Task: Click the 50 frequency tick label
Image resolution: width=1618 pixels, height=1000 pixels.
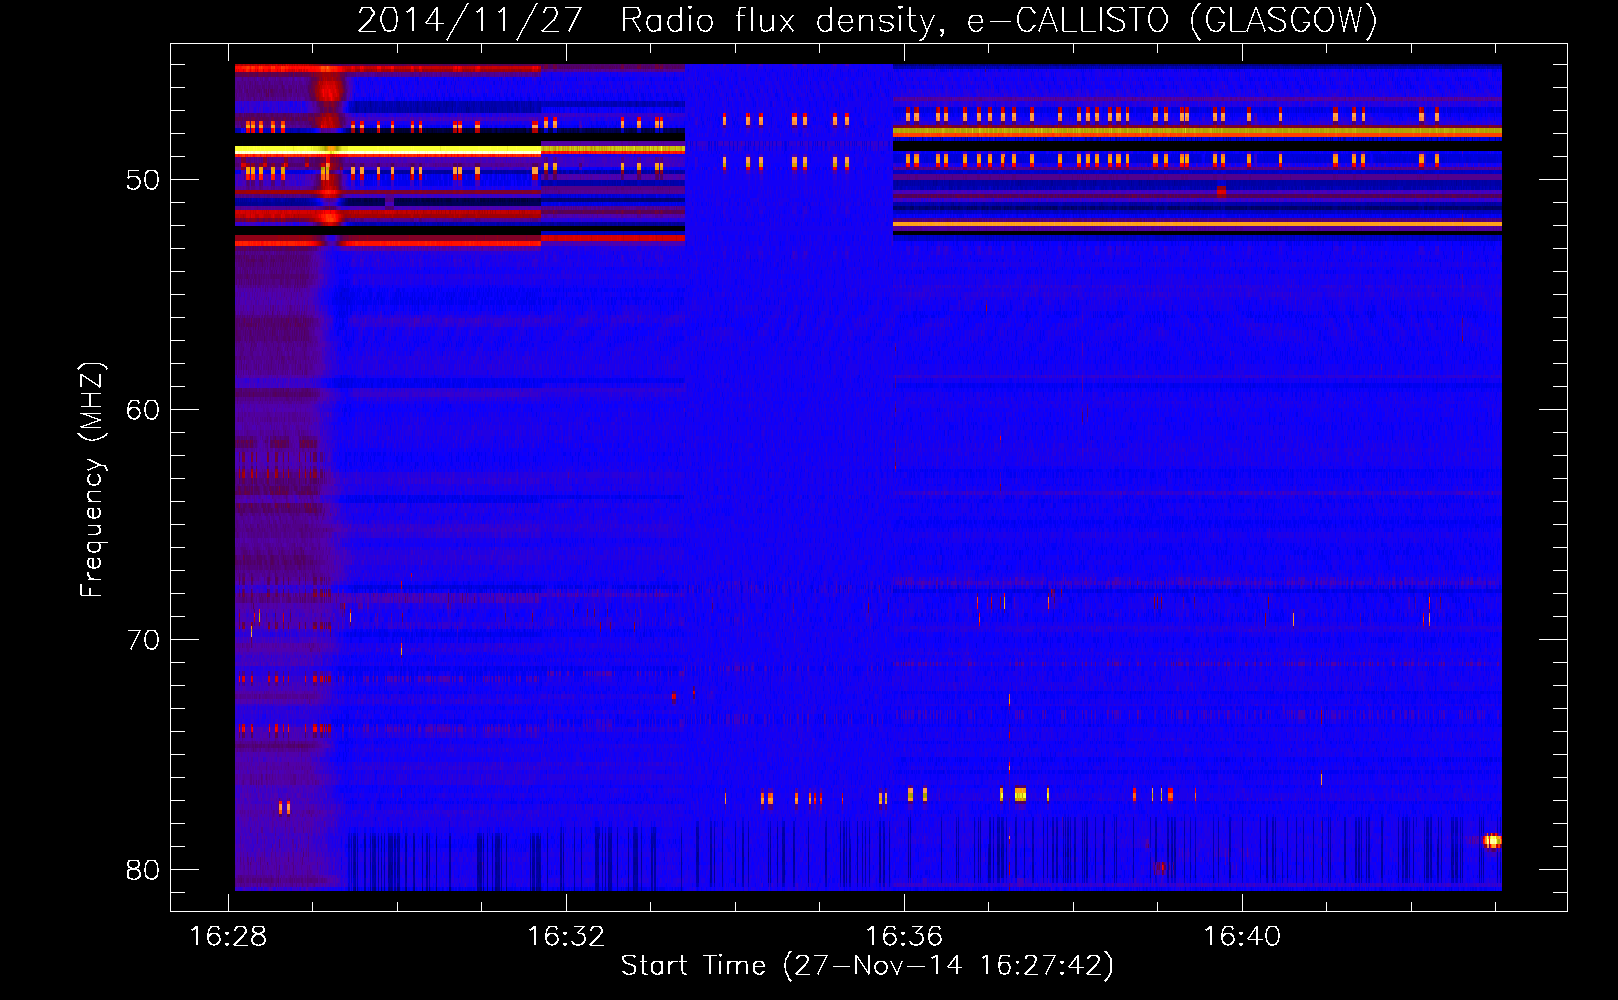Action: tap(143, 181)
